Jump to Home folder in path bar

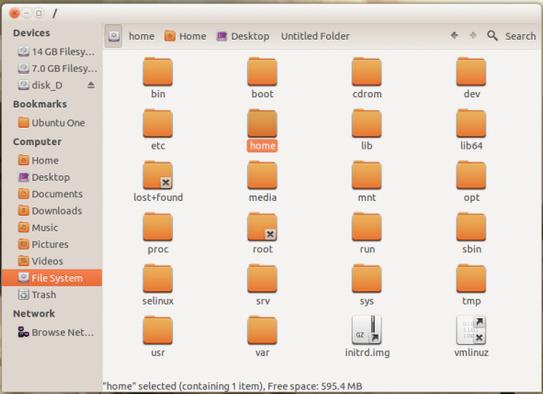[185, 36]
